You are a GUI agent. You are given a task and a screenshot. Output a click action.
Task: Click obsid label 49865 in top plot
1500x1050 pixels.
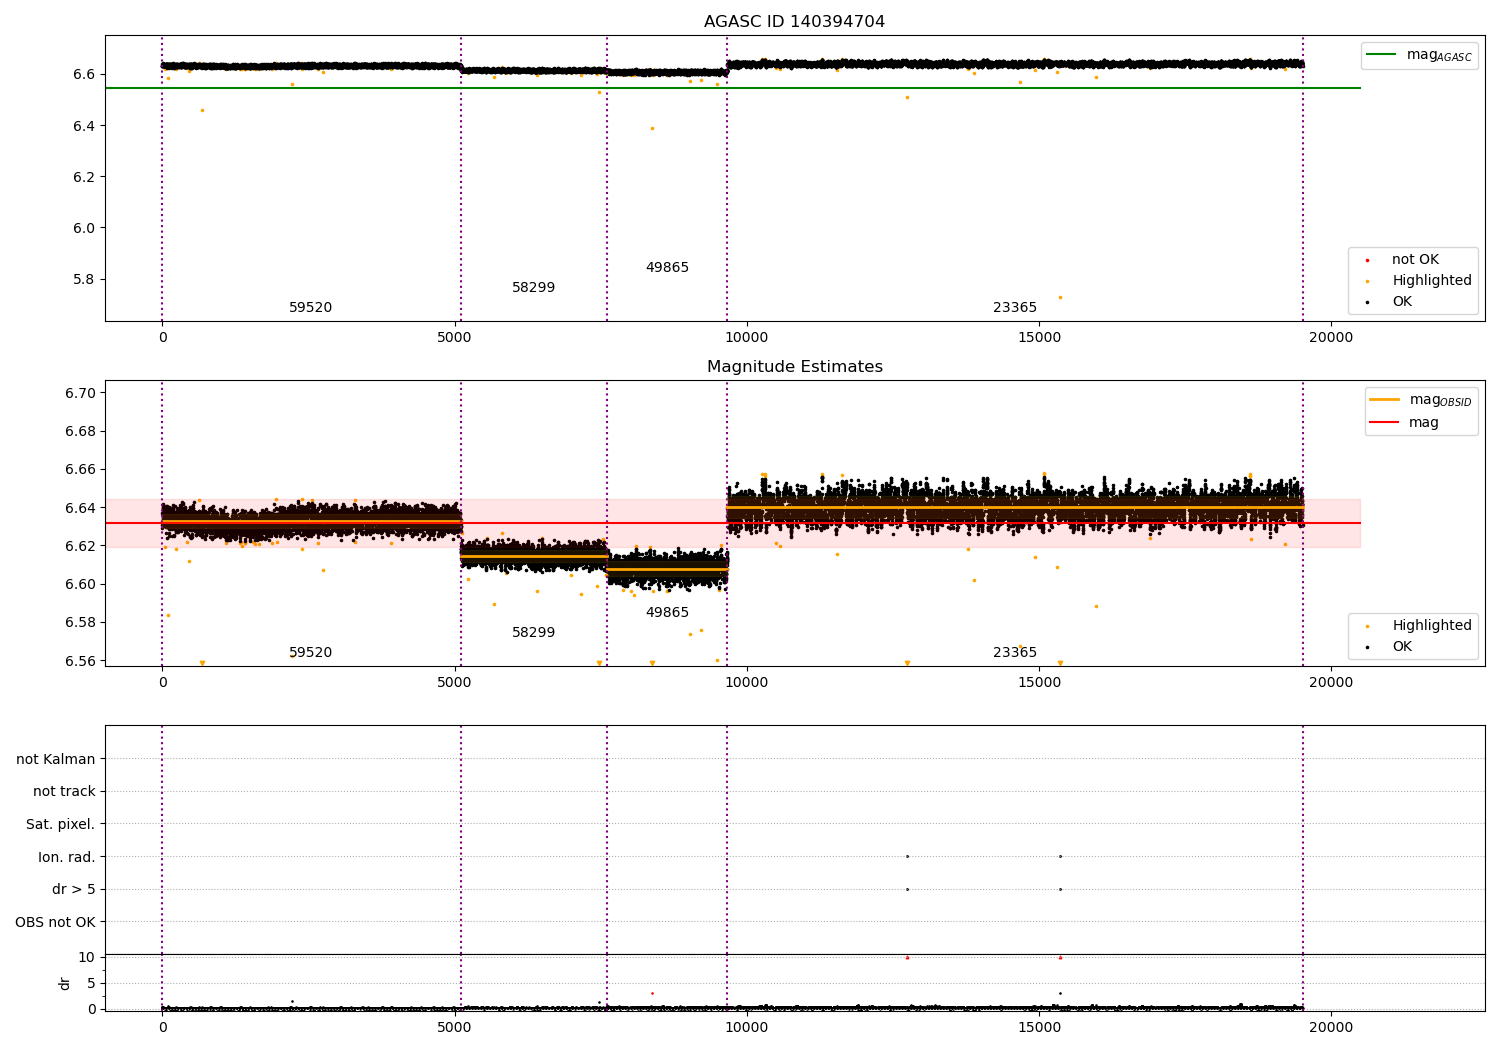667,268
